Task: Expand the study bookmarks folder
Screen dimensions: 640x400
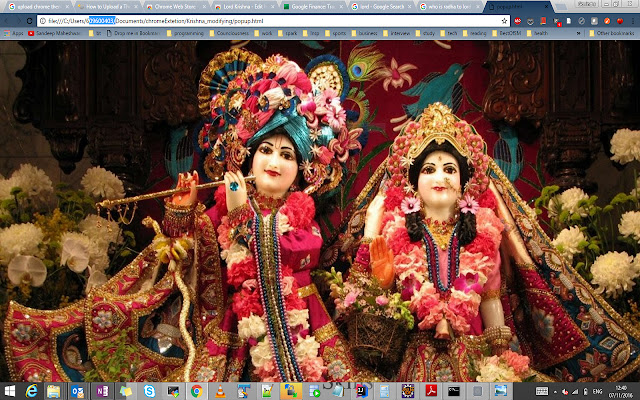Action: pos(425,33)
